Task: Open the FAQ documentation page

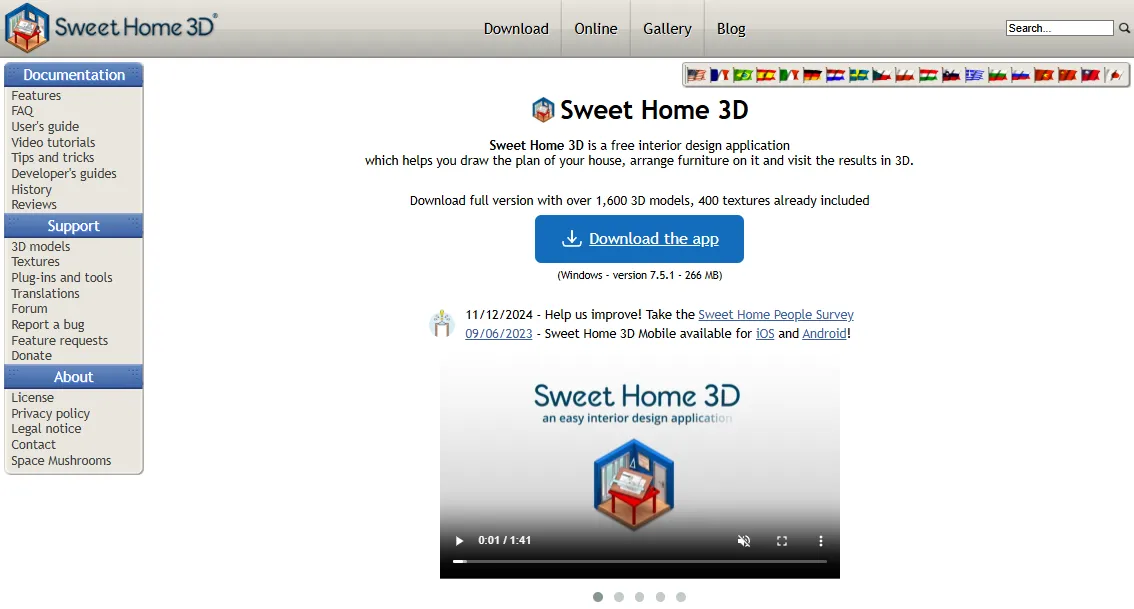Action: click(22, 110)
